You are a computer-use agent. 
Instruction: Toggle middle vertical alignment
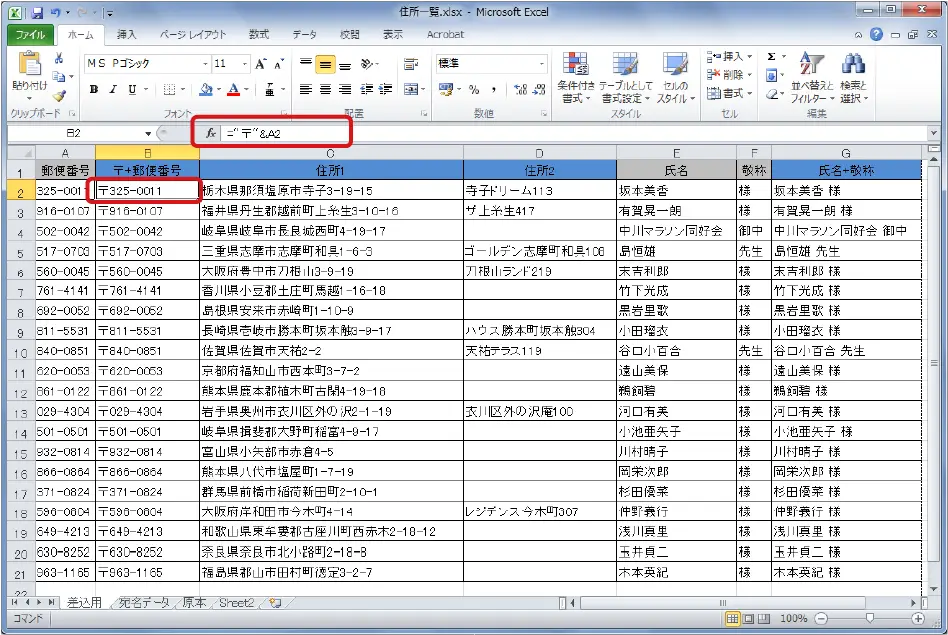(325, 64)
